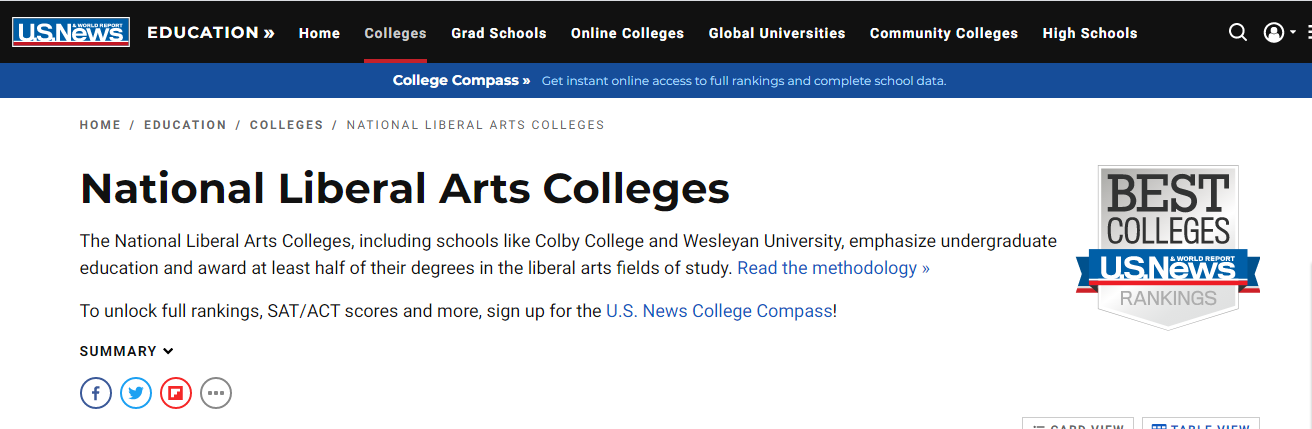Share page on Twitter
The width and height of the screenshot is (1312, 429).
pyautogui.click(x=136, y=393)
